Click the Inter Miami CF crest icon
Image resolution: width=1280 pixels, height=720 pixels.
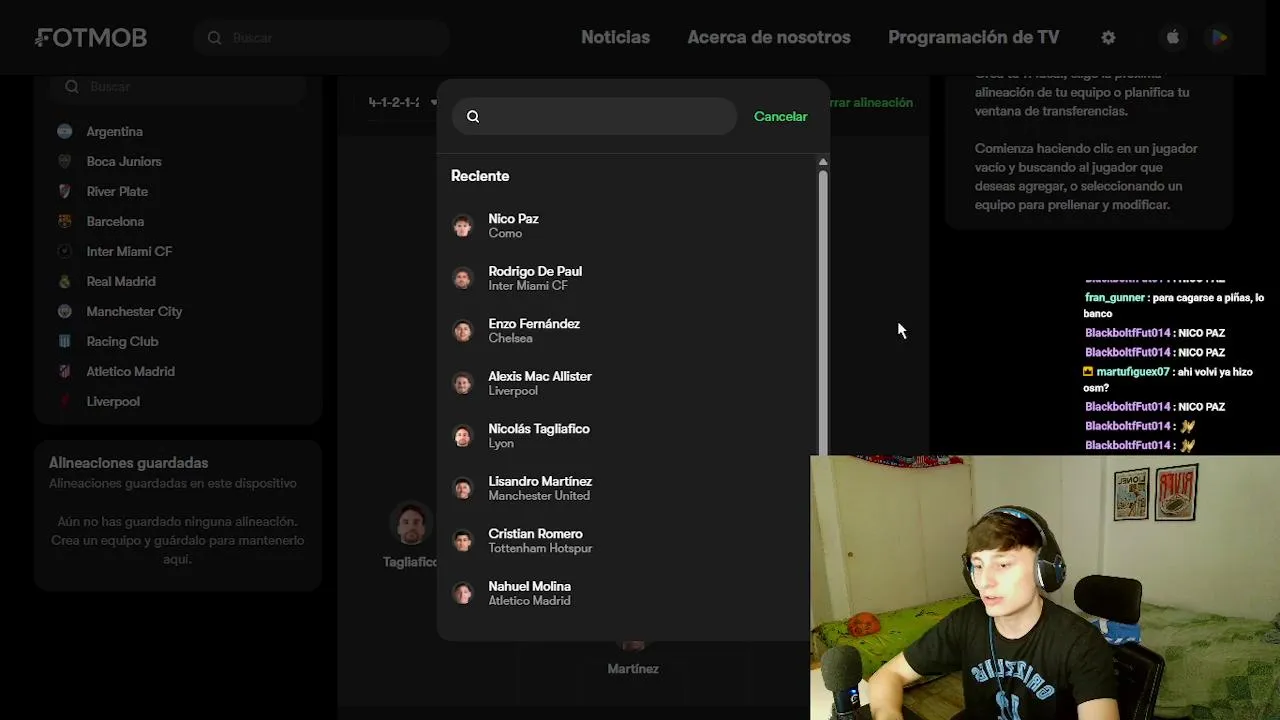point(65,251)
